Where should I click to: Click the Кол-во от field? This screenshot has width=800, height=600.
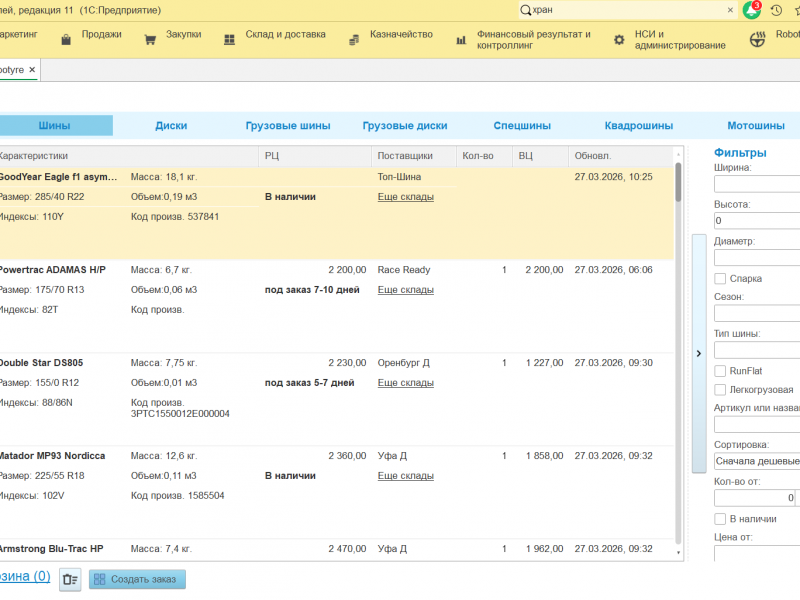click(755, 498)
